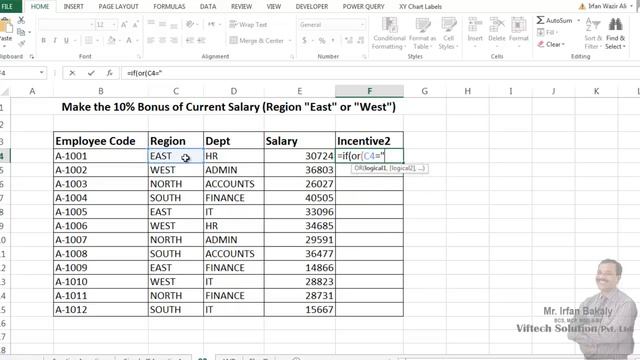Open the Borders dropdown
Viewport: 640px width, 360px height.
coord(99,40)
